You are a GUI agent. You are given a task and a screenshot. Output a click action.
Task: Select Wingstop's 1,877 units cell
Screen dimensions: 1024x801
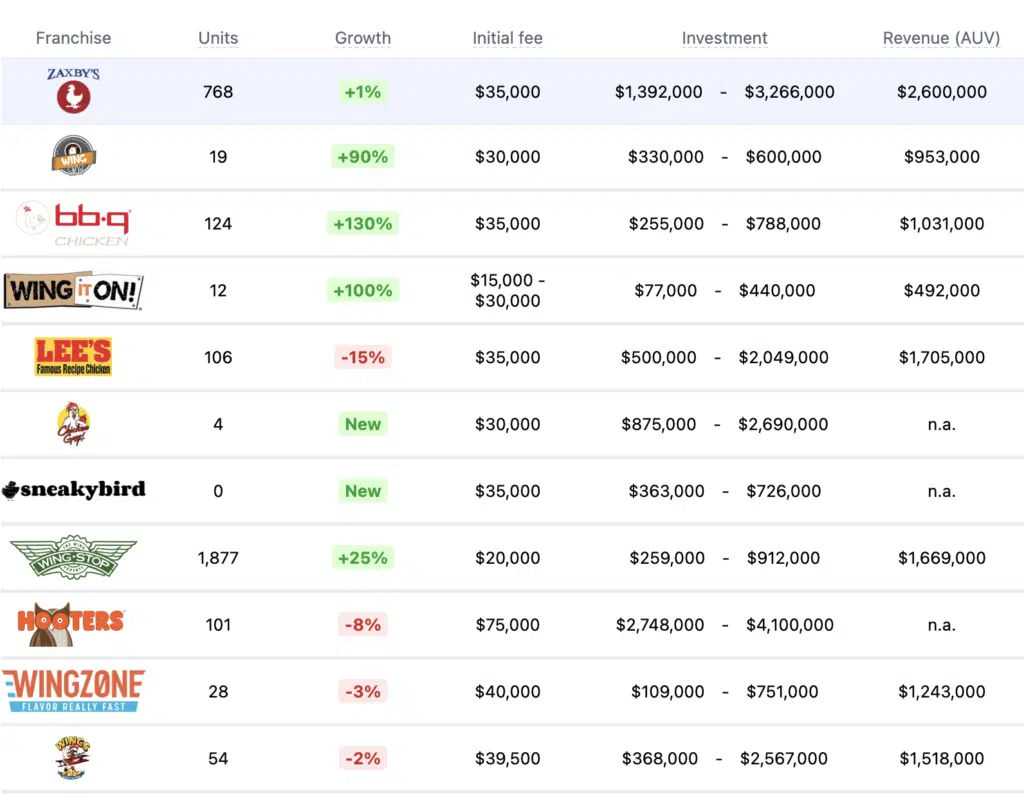pos(218,558)
